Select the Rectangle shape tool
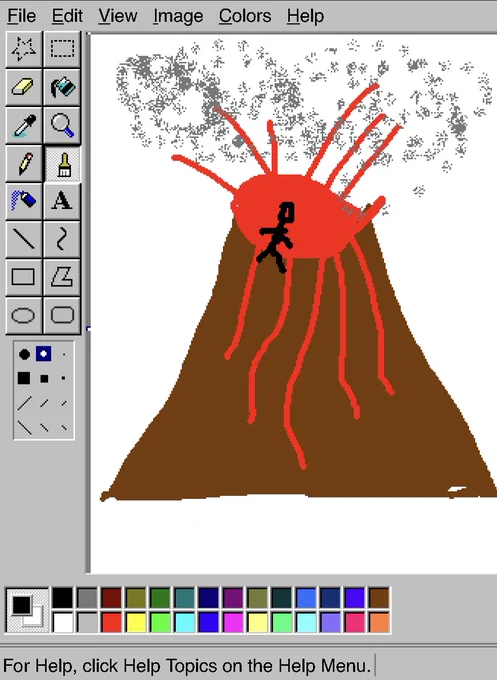 coord(24,277)
